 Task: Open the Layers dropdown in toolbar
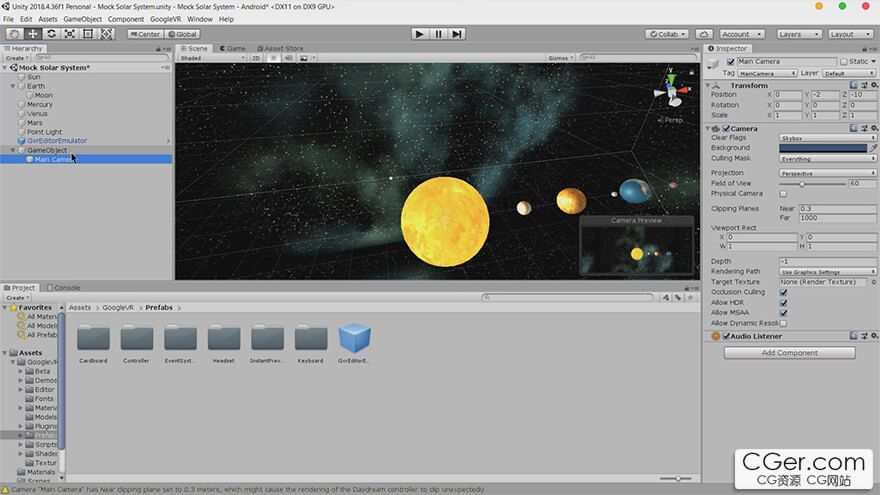click(798, 34)
